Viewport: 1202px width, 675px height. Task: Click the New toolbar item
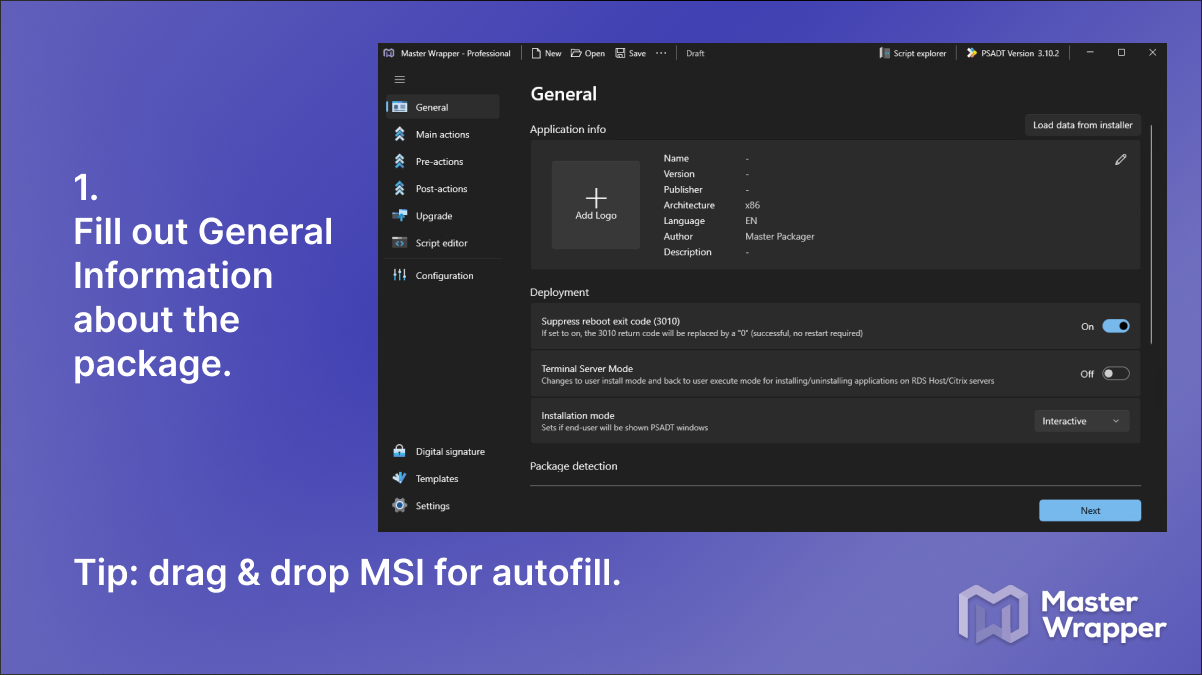tap(547, 53)
